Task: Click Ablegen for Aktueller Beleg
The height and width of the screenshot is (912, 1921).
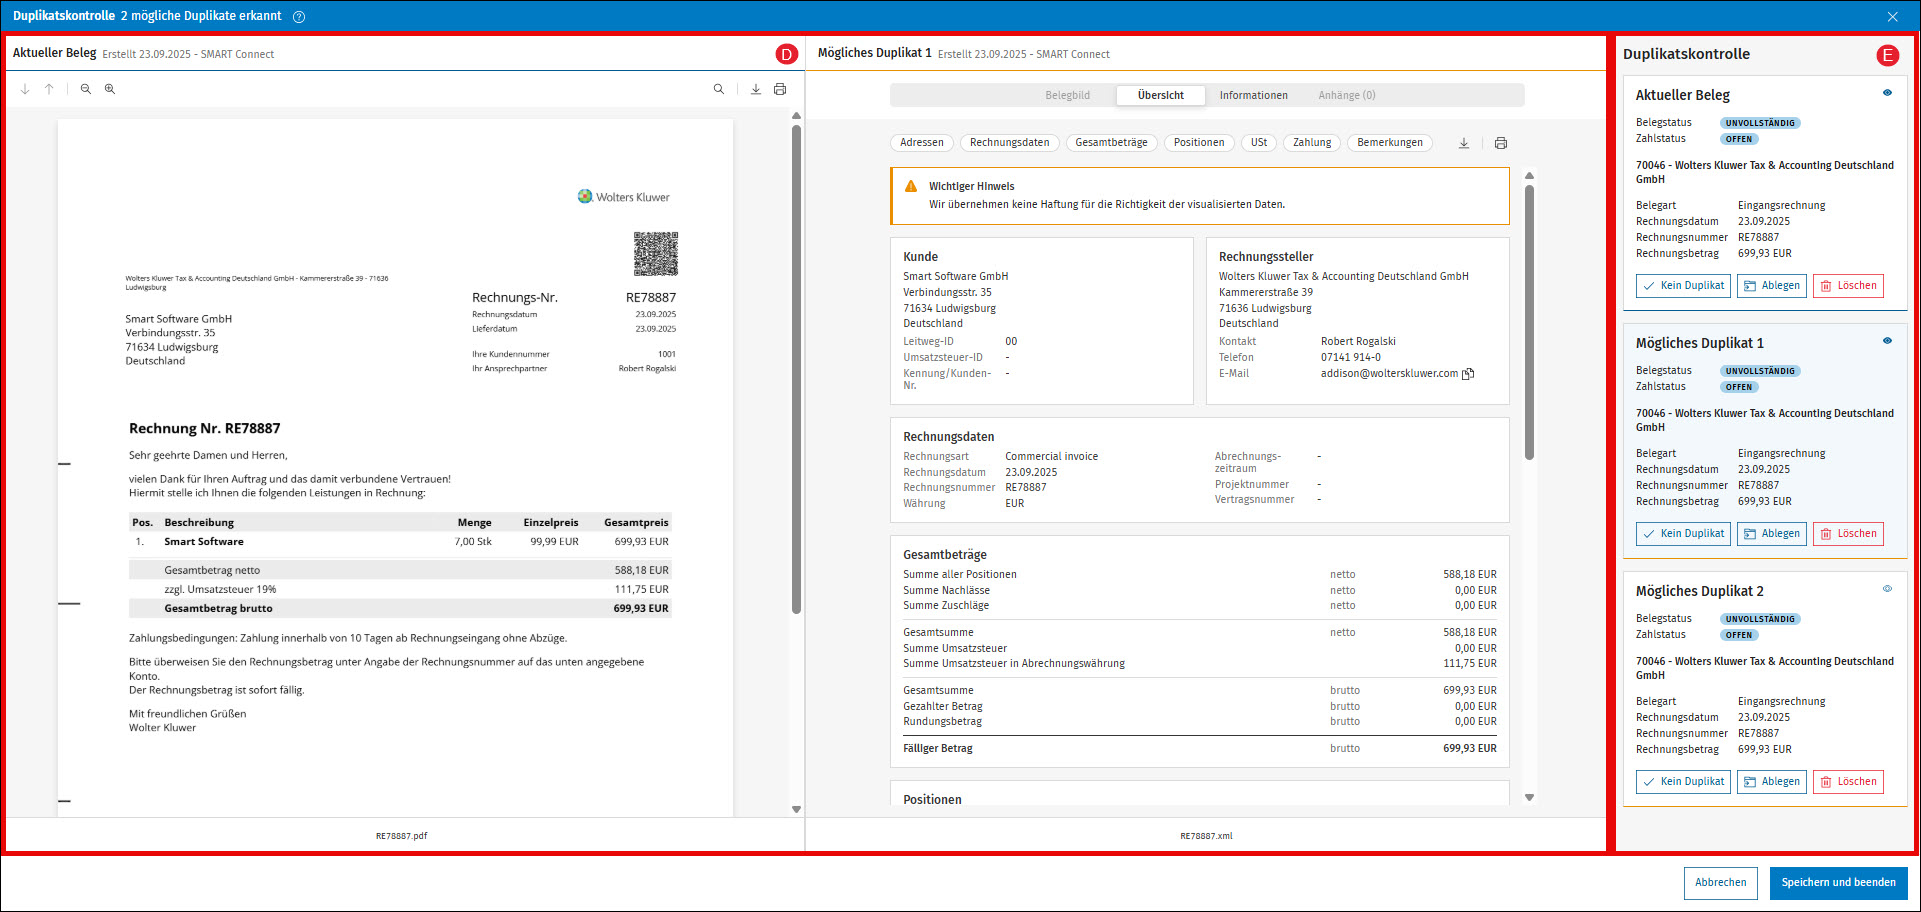Action: tap(1771, 286)
